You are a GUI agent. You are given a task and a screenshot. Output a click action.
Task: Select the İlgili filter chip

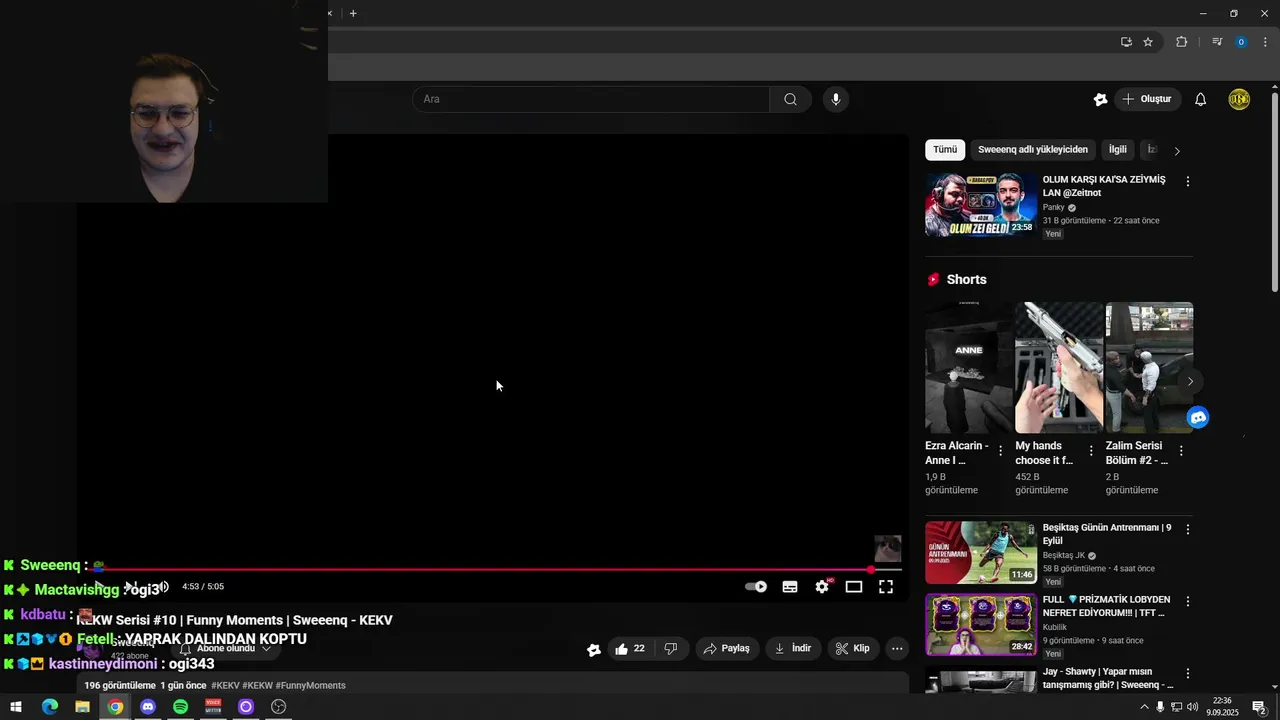[x=1118, y=150]
